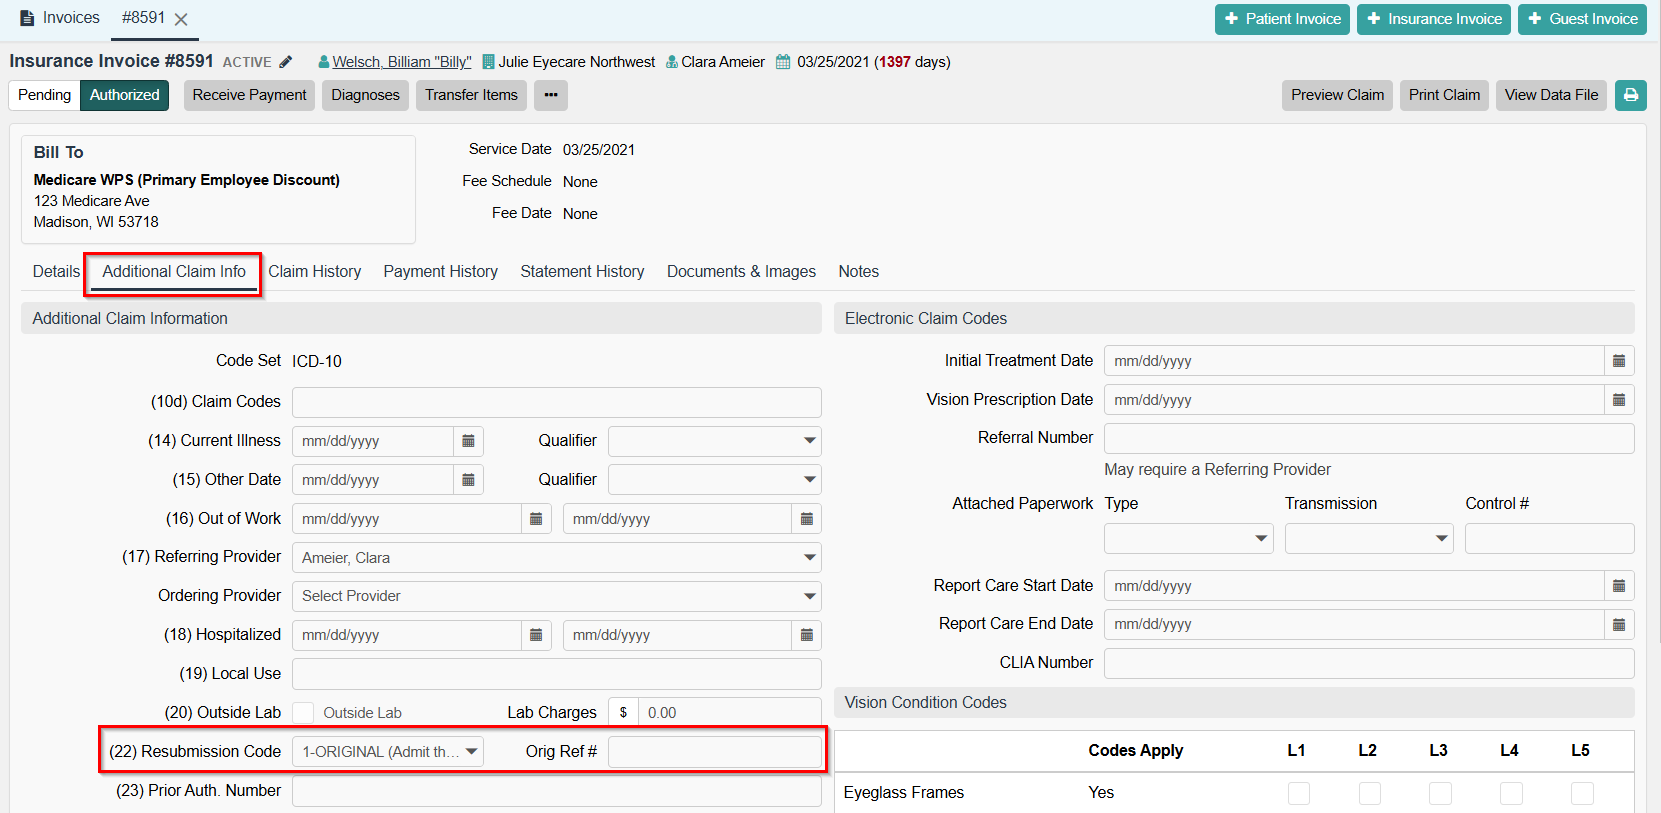Open calendar picker for Initial Treatment Date
The image size is (1661, 813).
[x=1618, y=361]
